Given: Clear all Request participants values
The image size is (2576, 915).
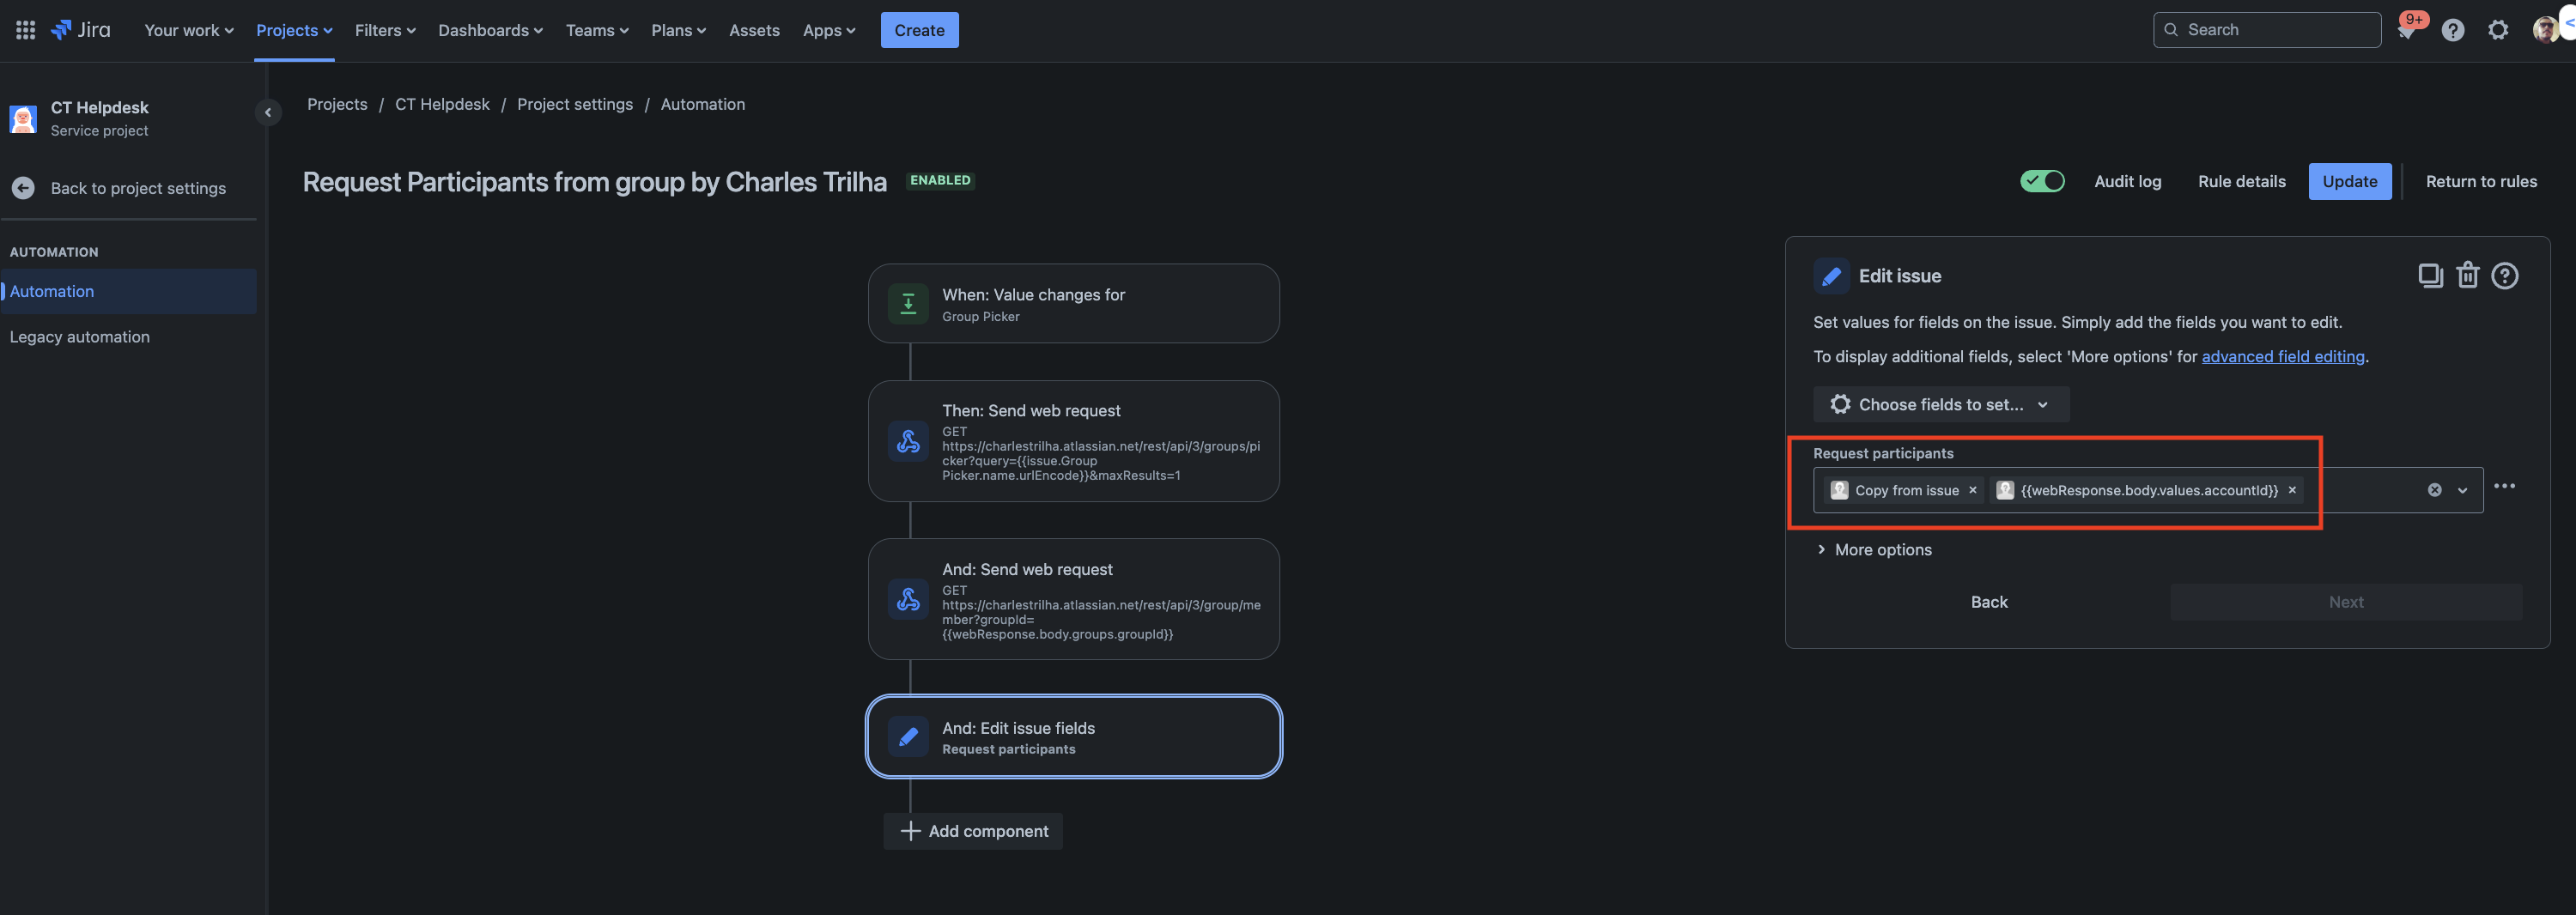Looking at the screenshot, I should coord(2434,490).
